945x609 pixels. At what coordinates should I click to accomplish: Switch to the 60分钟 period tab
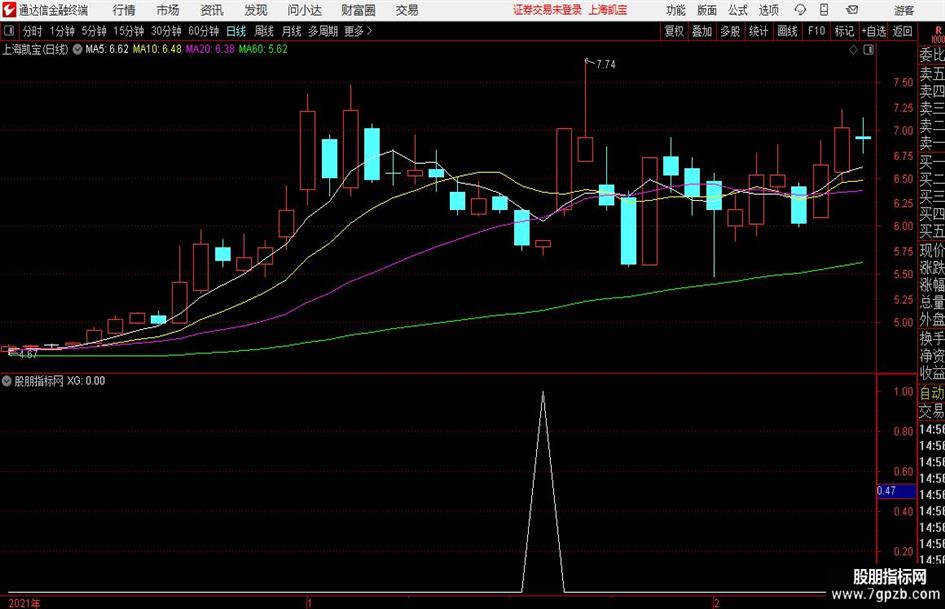203,31
